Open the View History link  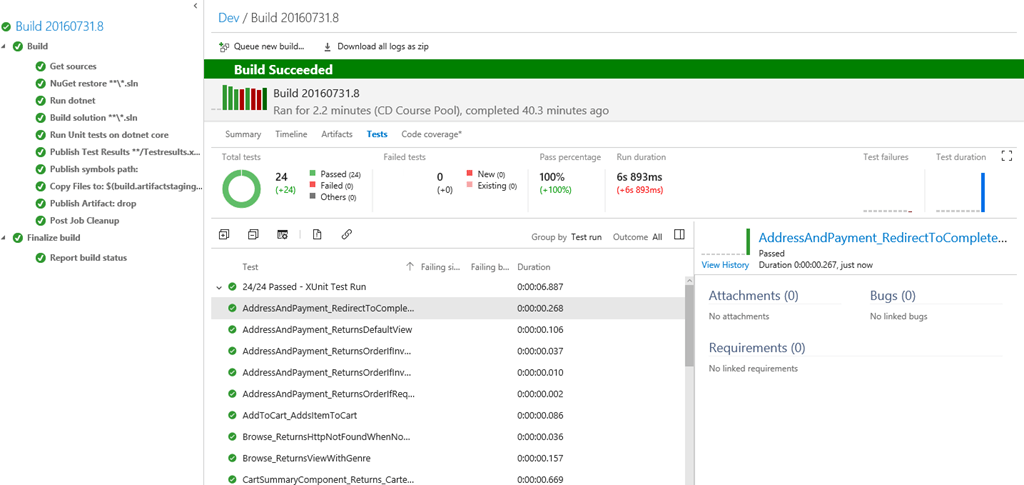tap(725, 265)
